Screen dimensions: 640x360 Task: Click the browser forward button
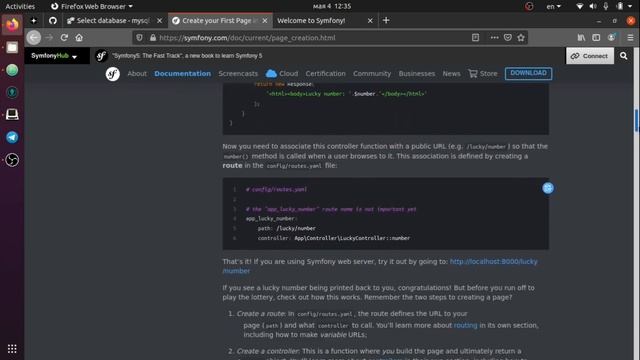tap(49, 38)
